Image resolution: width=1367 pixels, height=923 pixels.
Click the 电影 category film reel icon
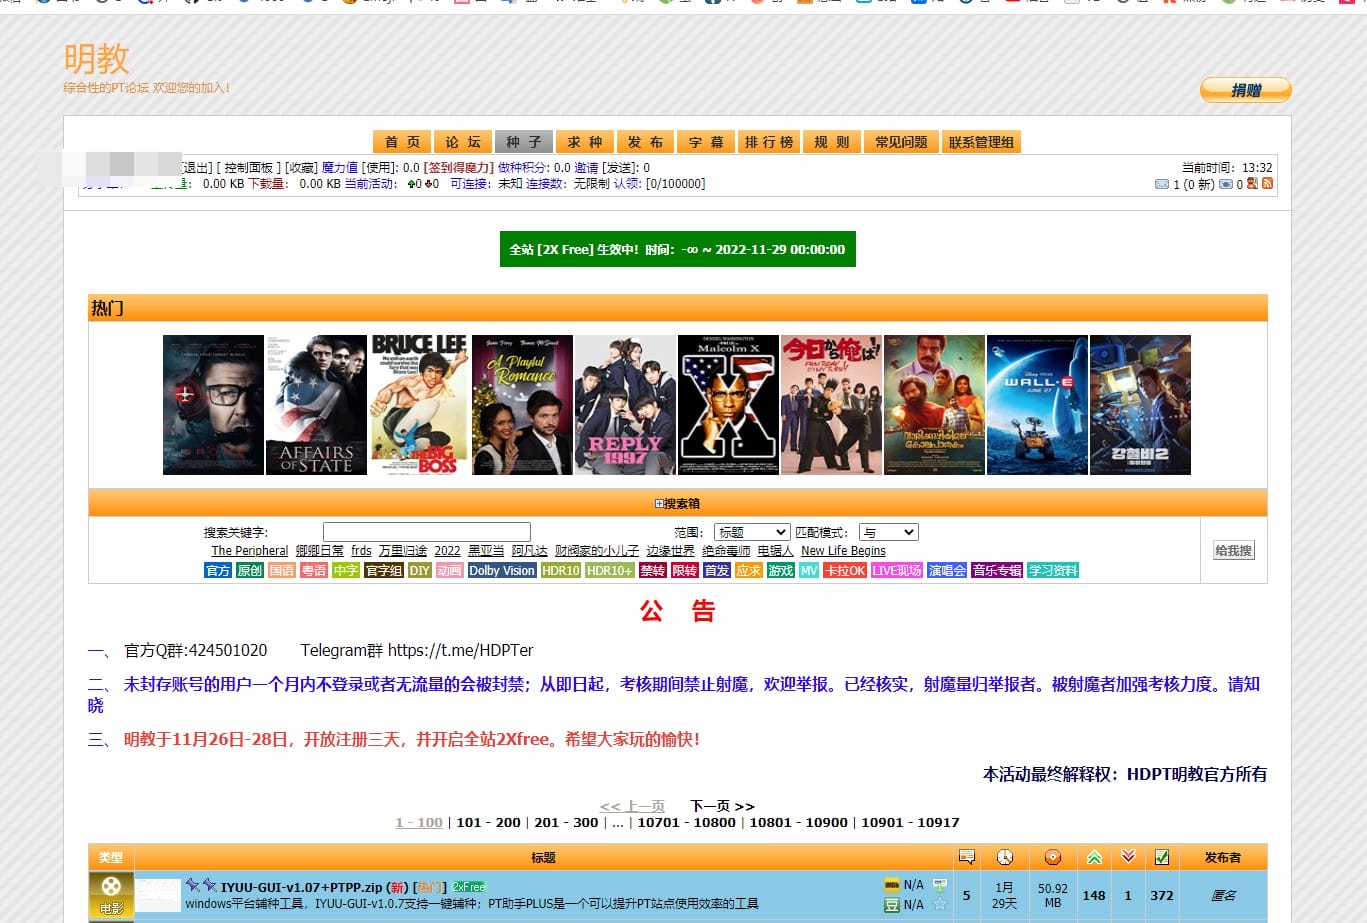(111, 896)
